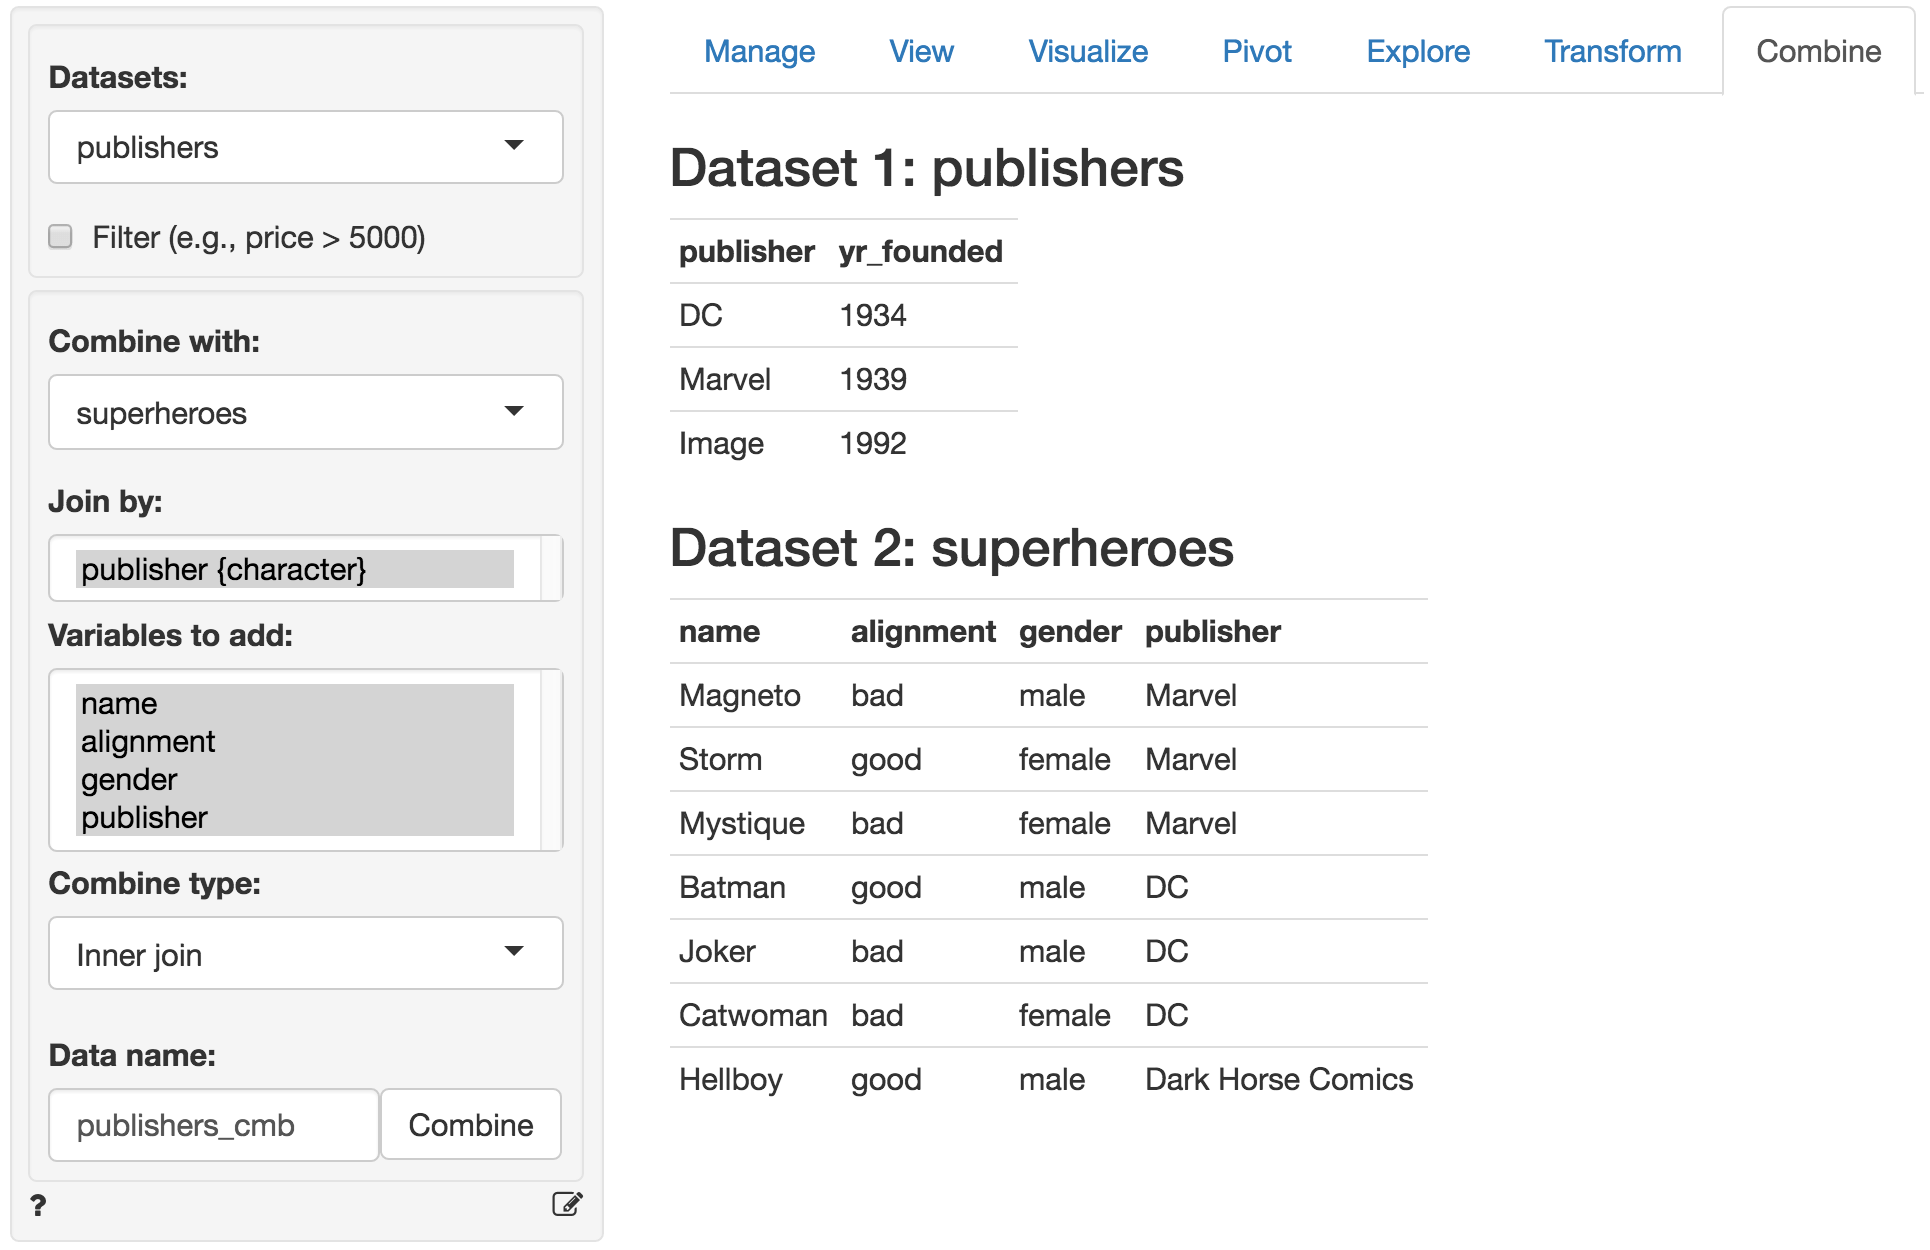The height and width of the screenshot is (1250, 1930).
Task: Open the View tab
Action: [921, 51]
